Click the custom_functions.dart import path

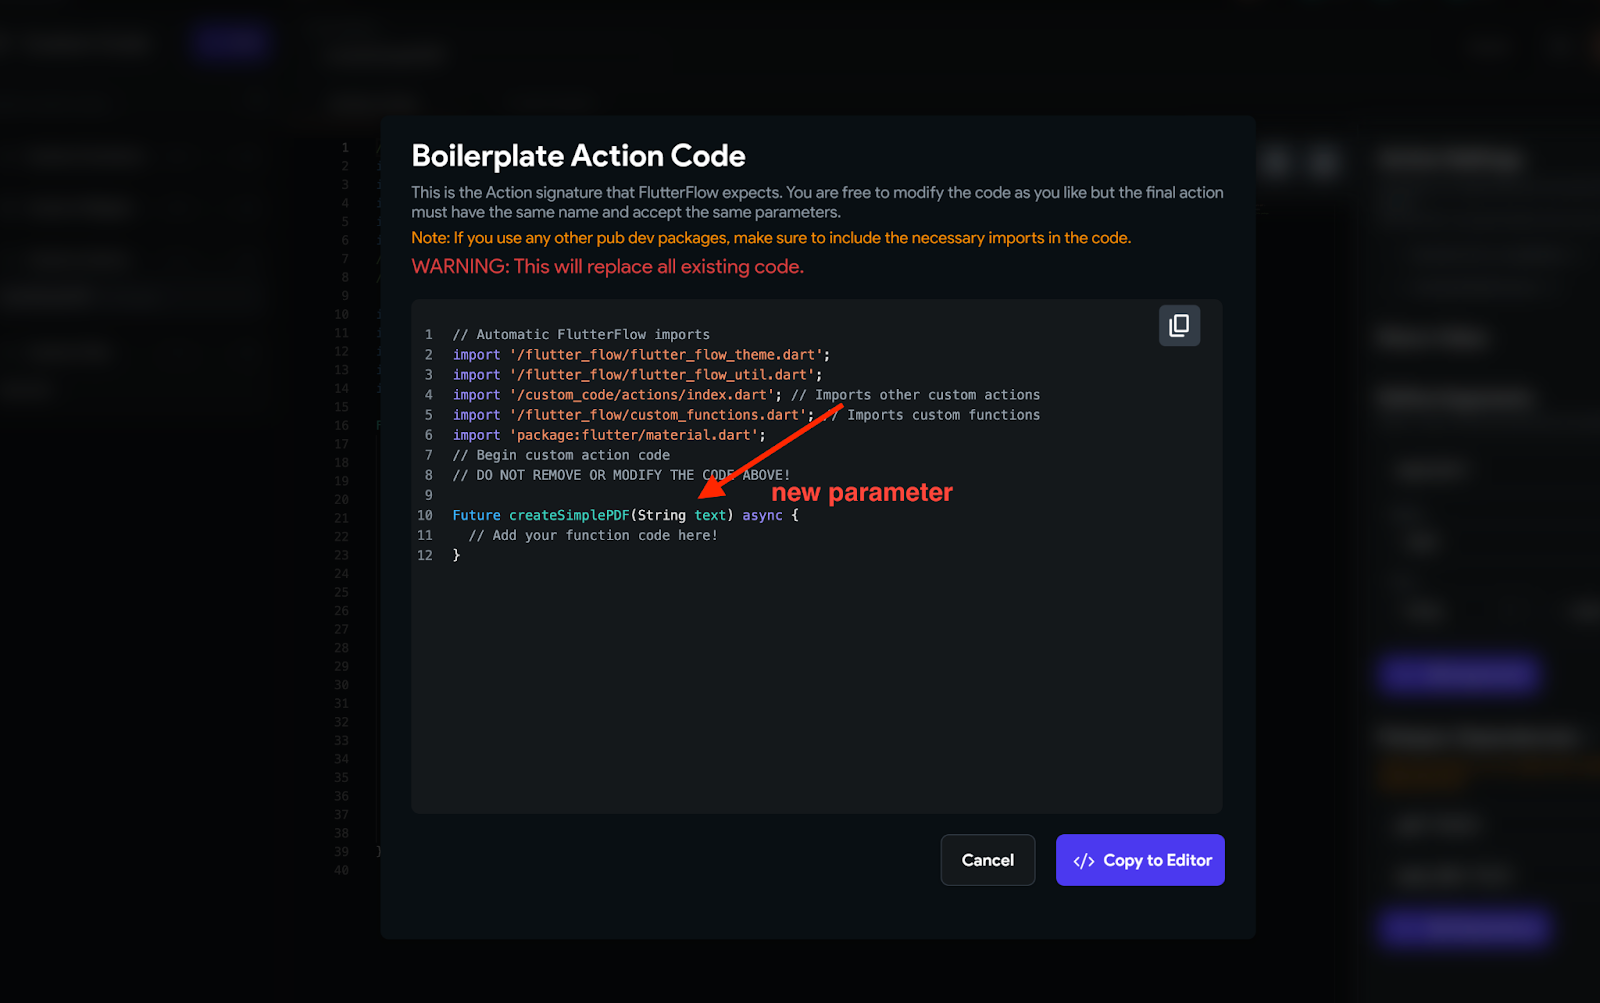tap(658, 415)
